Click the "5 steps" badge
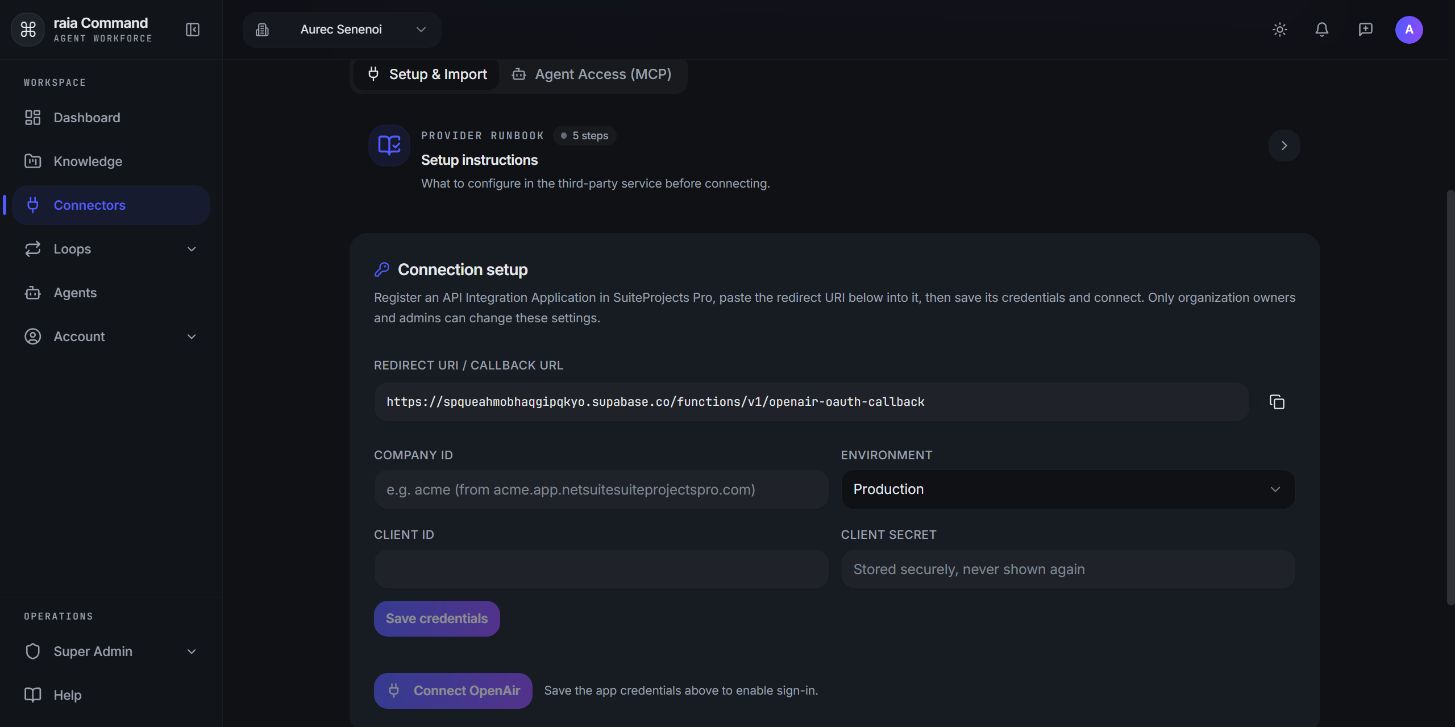The height and width of the screenshot is (727, 1455). [x=584, y=136]
